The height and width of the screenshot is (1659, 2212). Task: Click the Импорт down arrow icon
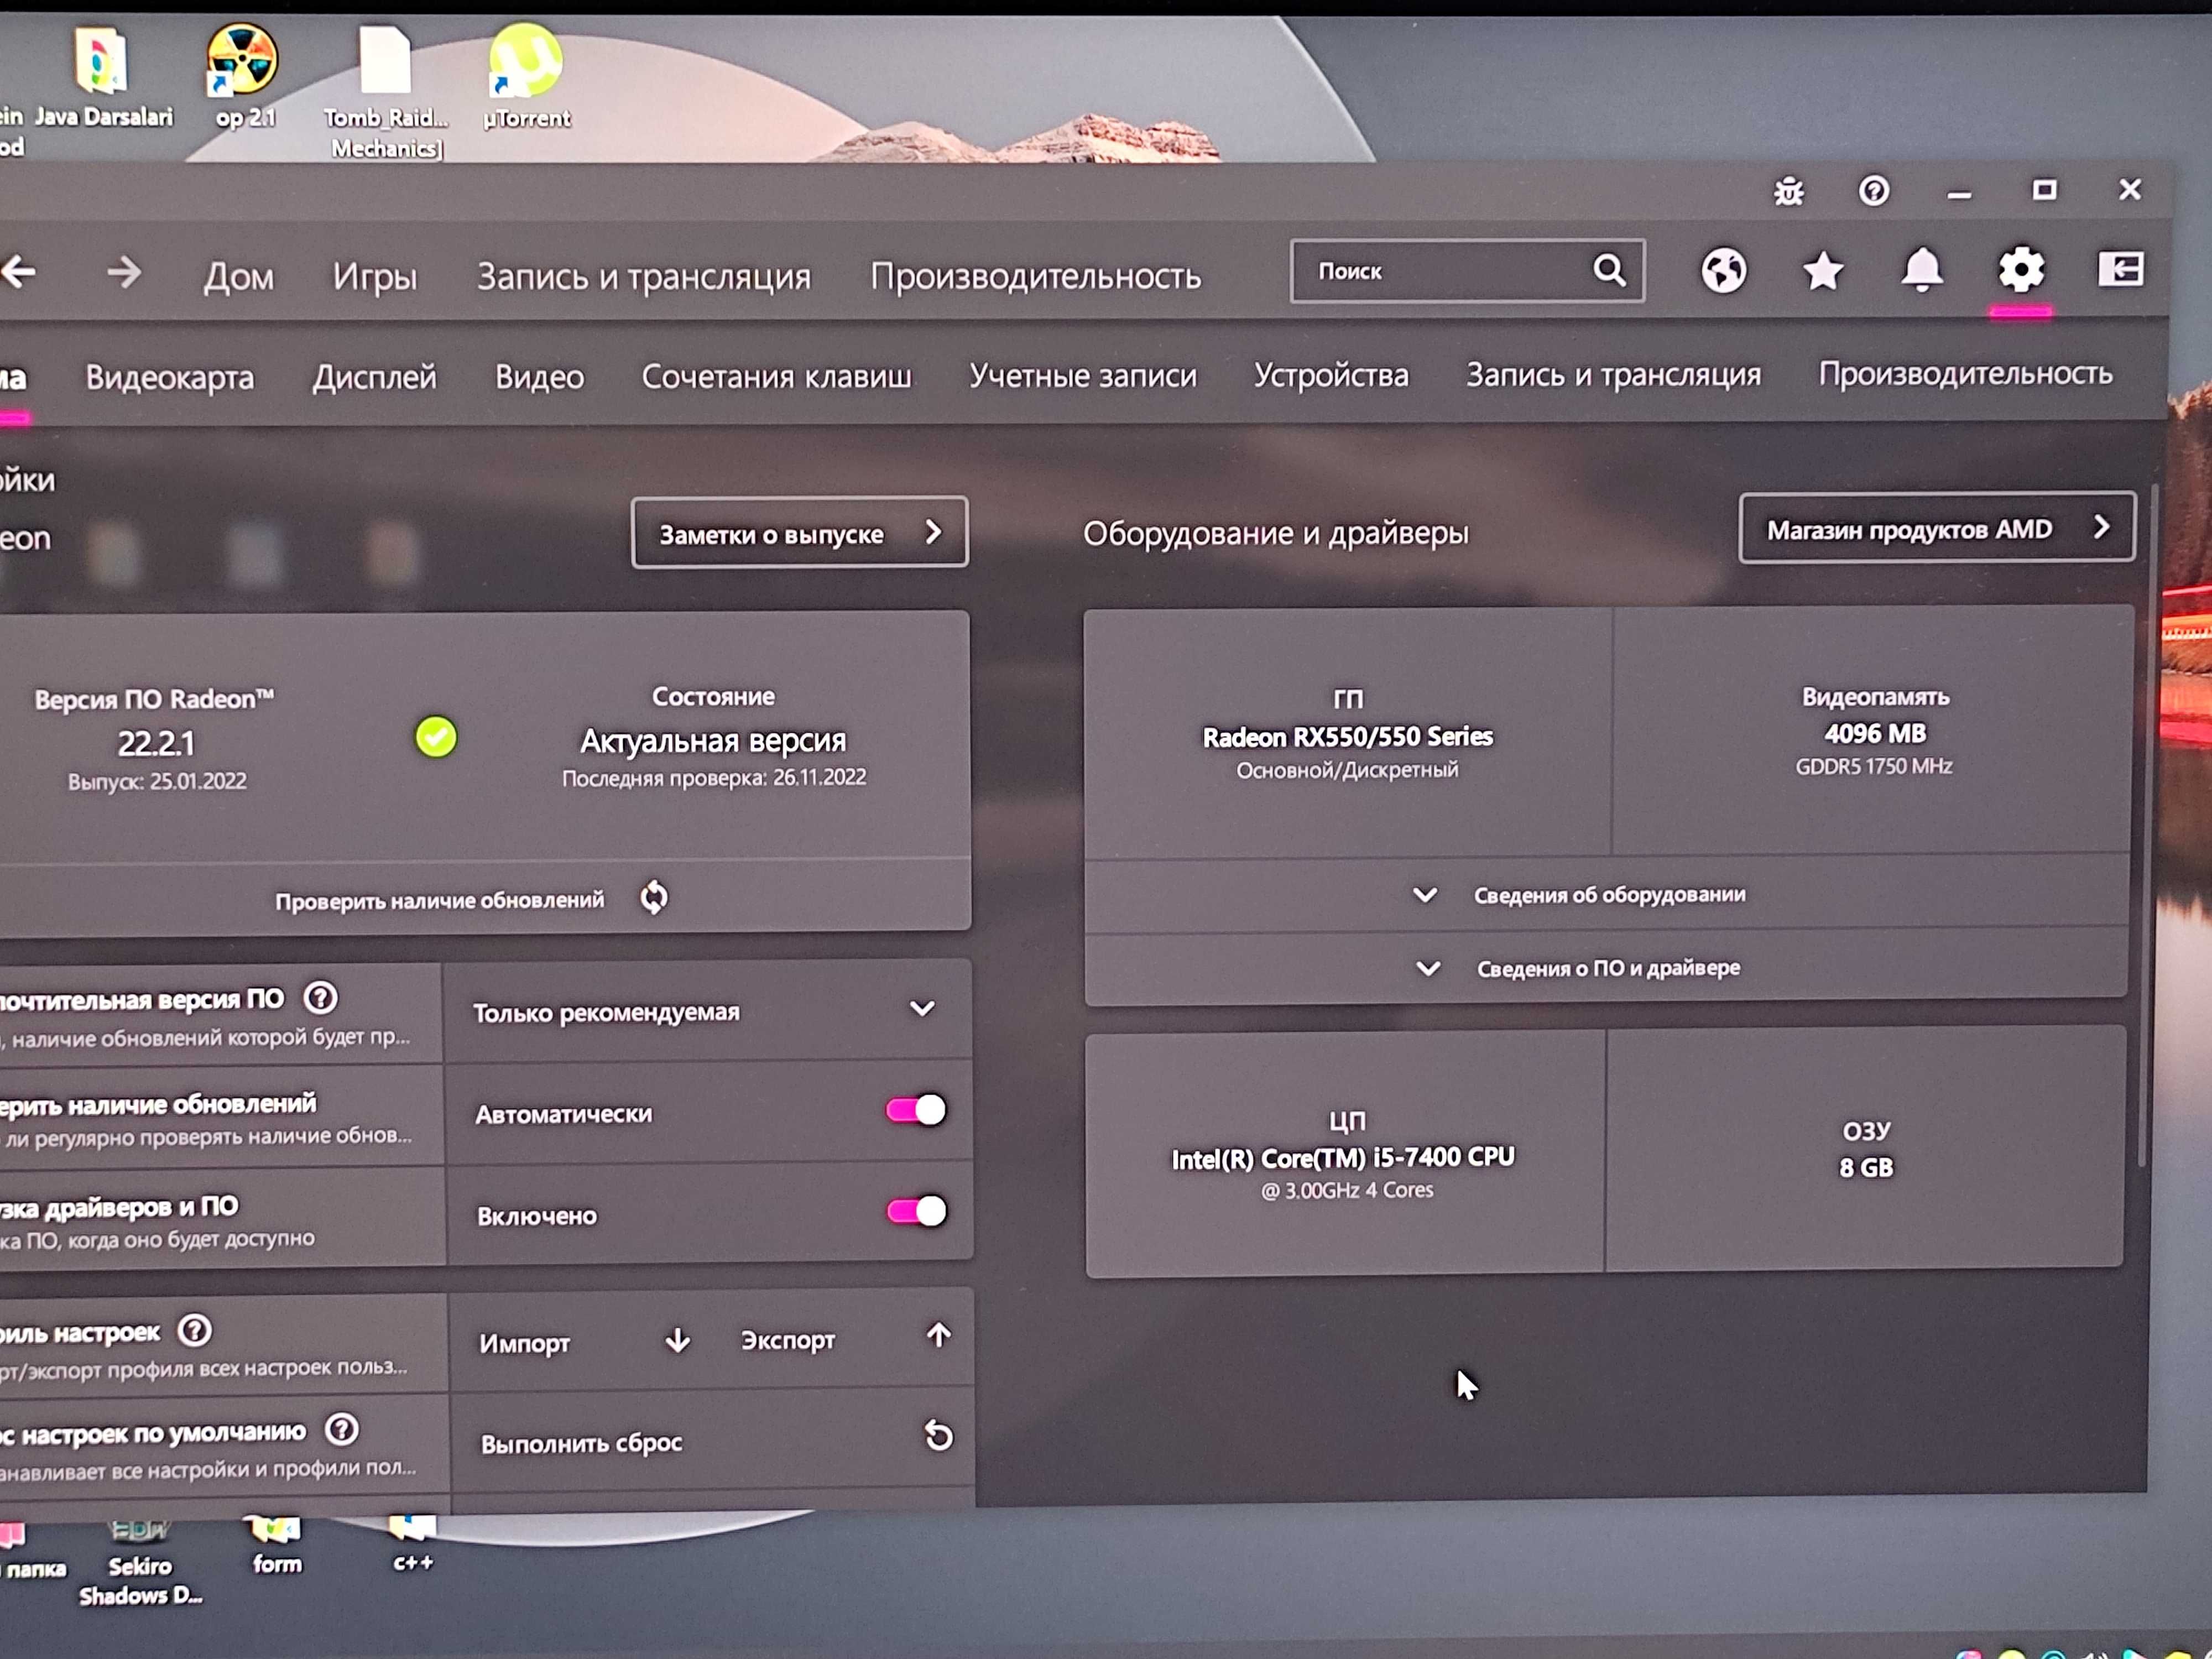(x=677, y=1340)
